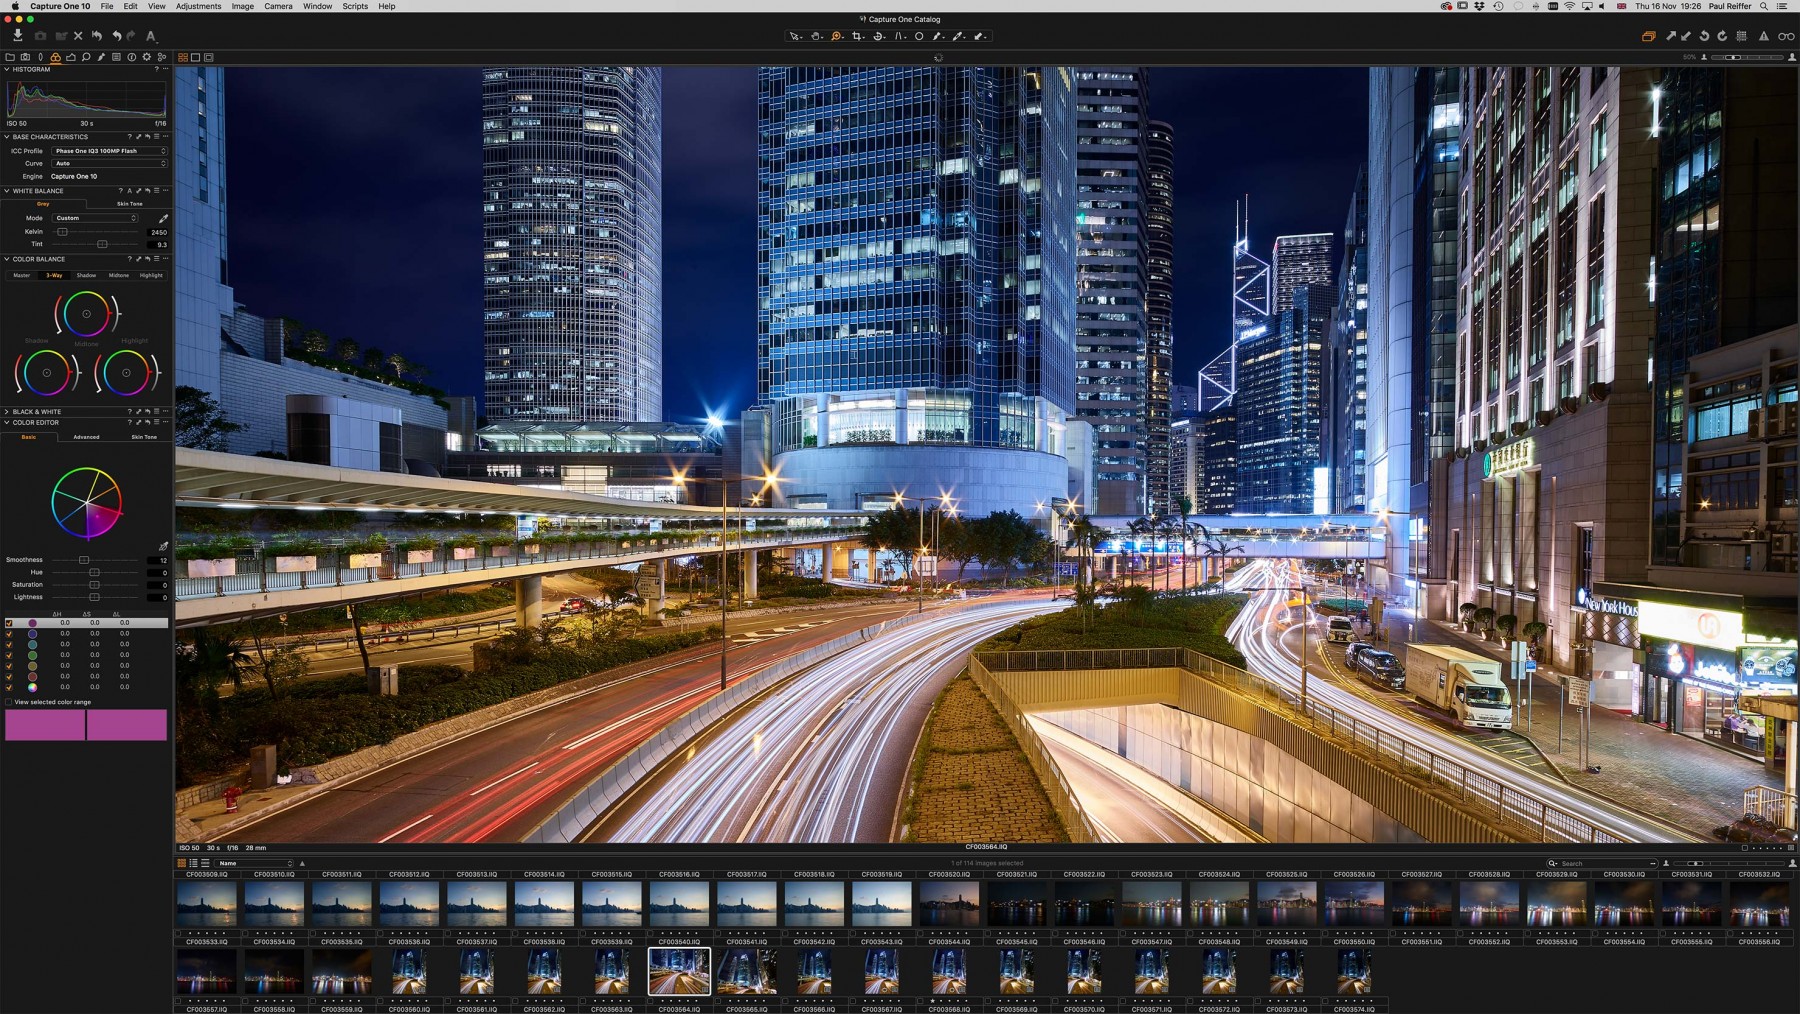Switch to the Skin Tone tab in White Balance

click(x=128, y=203)
